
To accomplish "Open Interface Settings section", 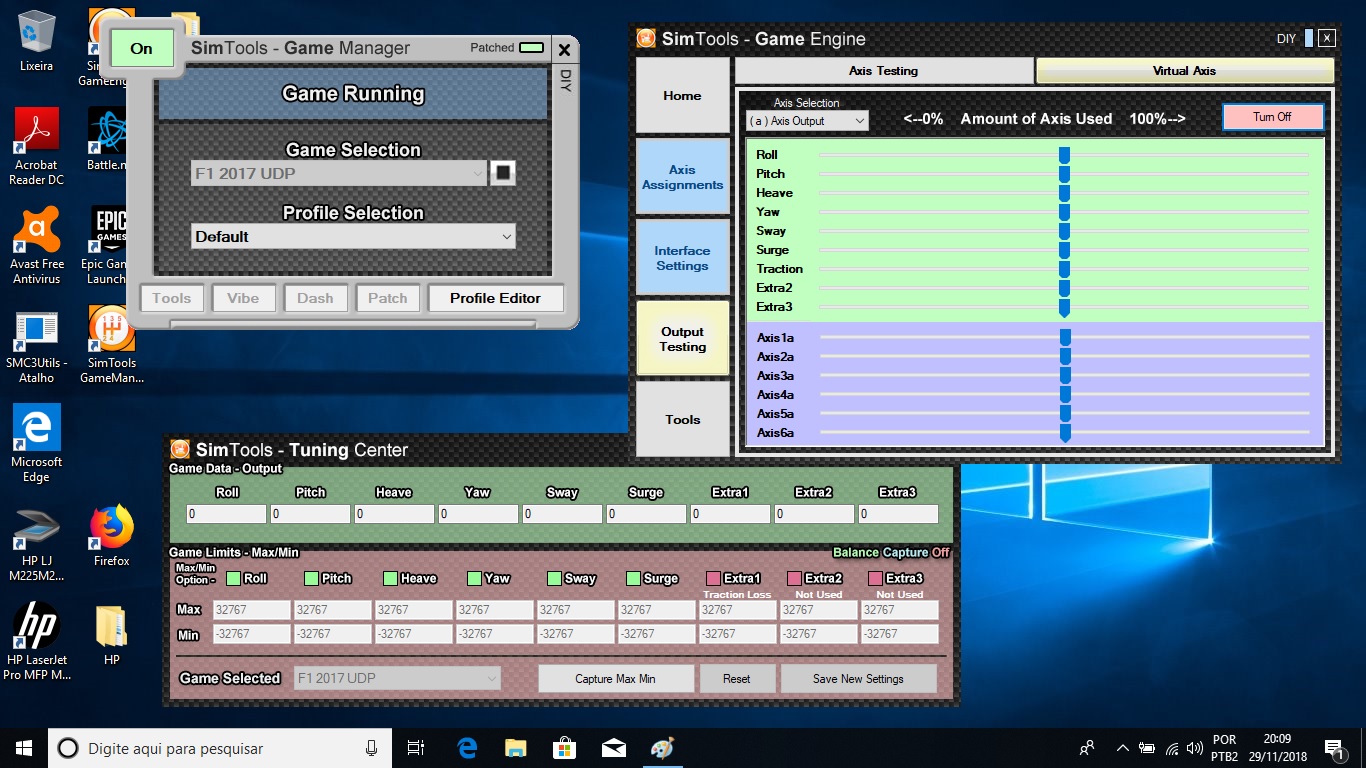I will 682,258.
